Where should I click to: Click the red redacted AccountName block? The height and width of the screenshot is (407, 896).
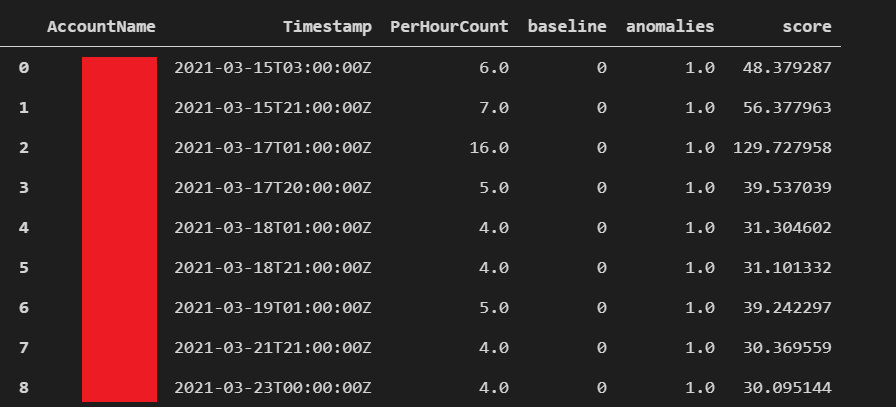[x=119, y=228]
